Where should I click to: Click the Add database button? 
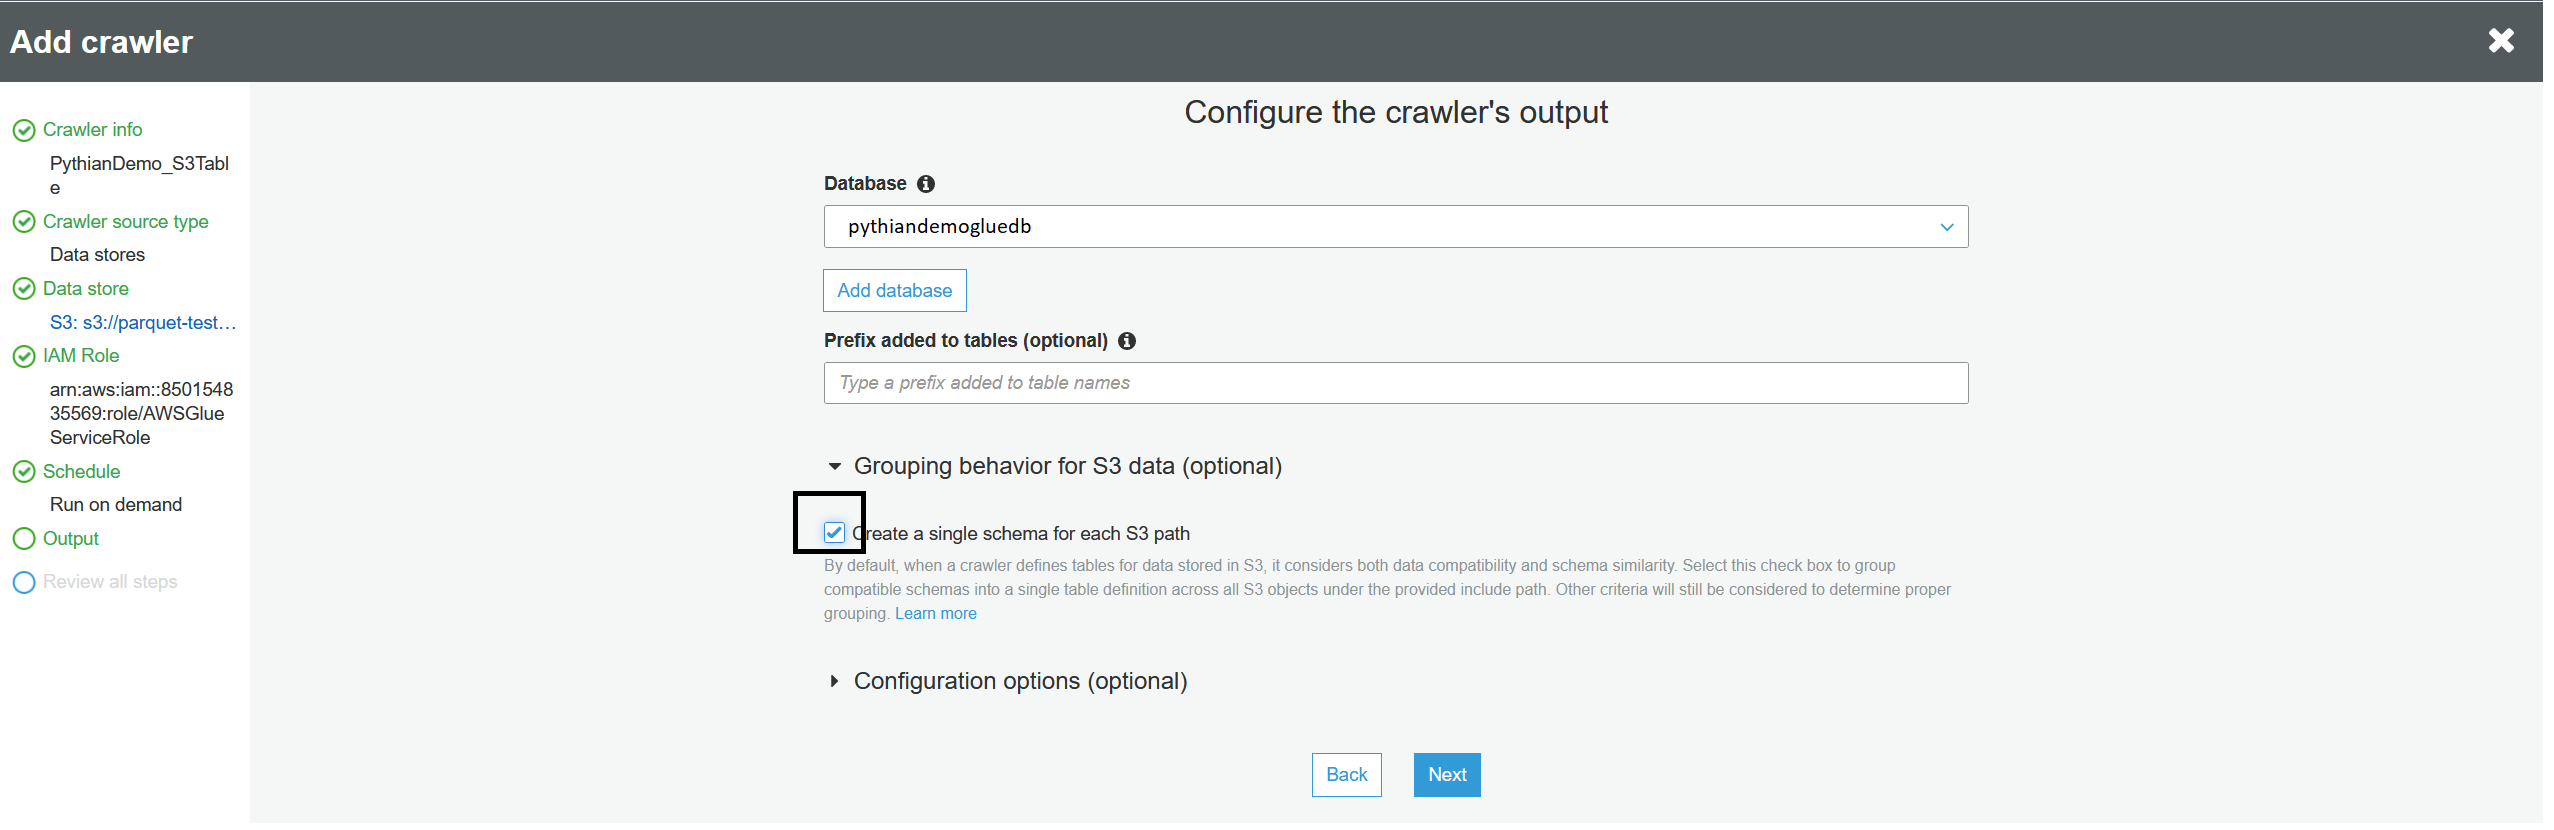click(894, 291)
